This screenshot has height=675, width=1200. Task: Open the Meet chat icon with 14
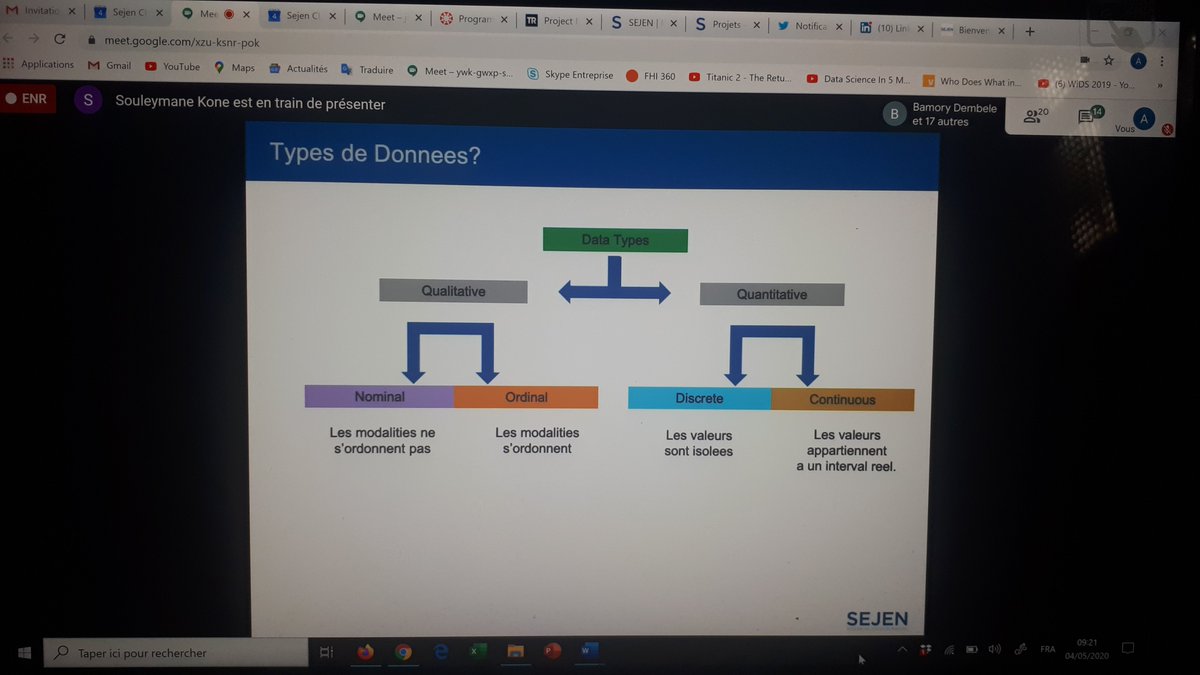[1089, 116]
